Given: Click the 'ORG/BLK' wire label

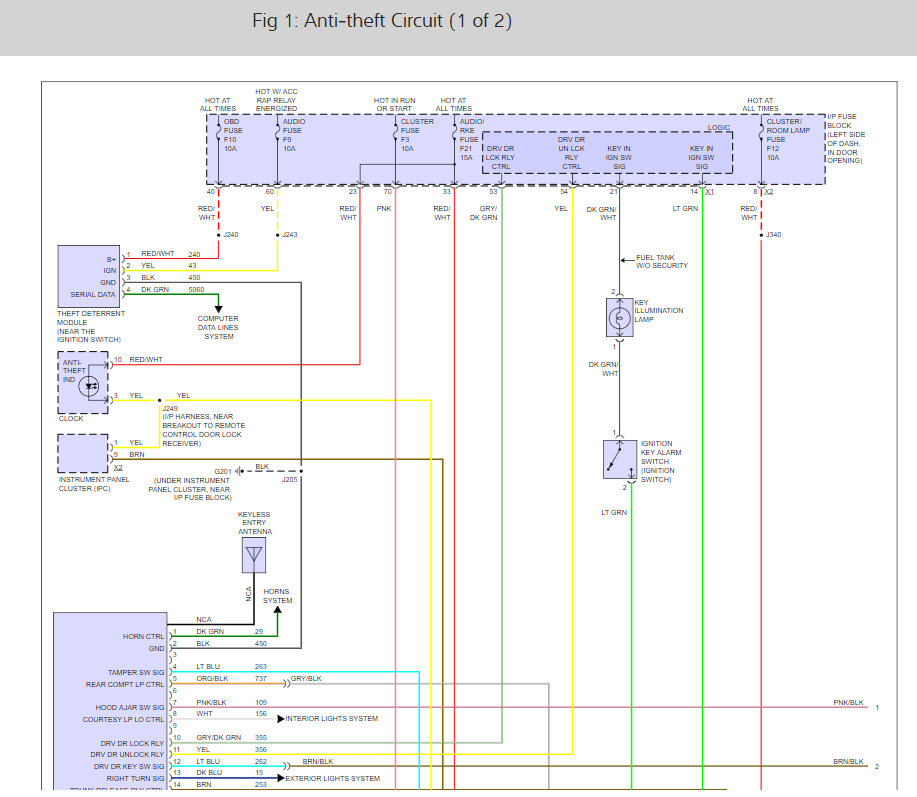Looking at the screenshot, I should (x=212, y=679).
